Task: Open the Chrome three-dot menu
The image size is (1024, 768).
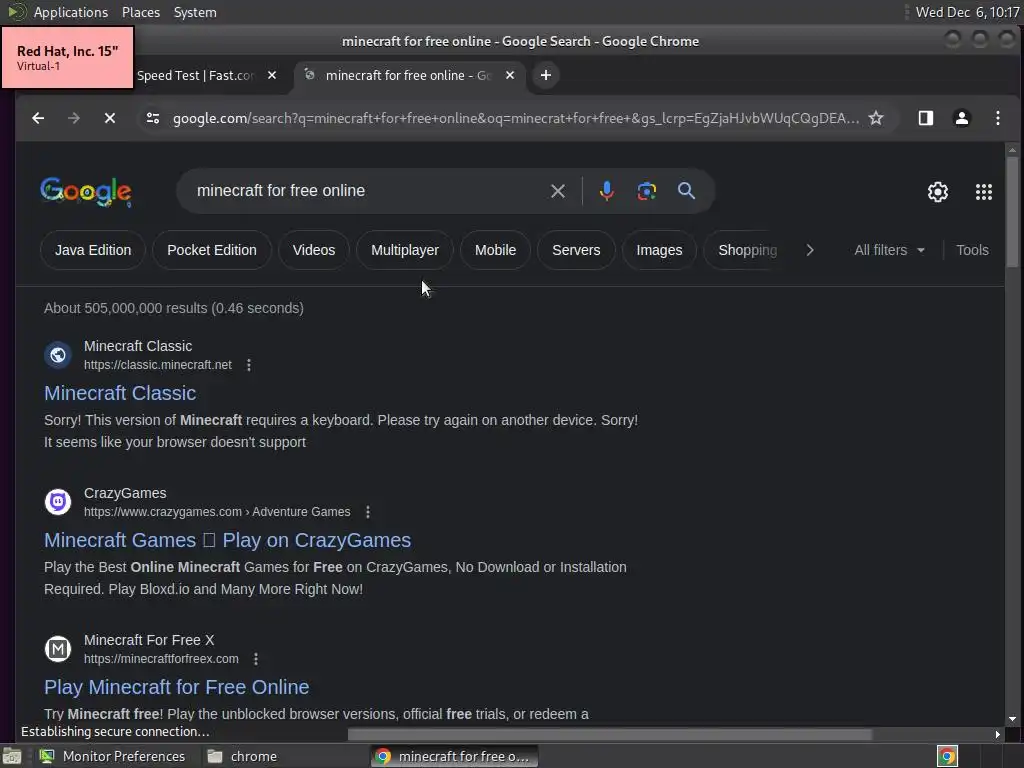Action: 997,118
